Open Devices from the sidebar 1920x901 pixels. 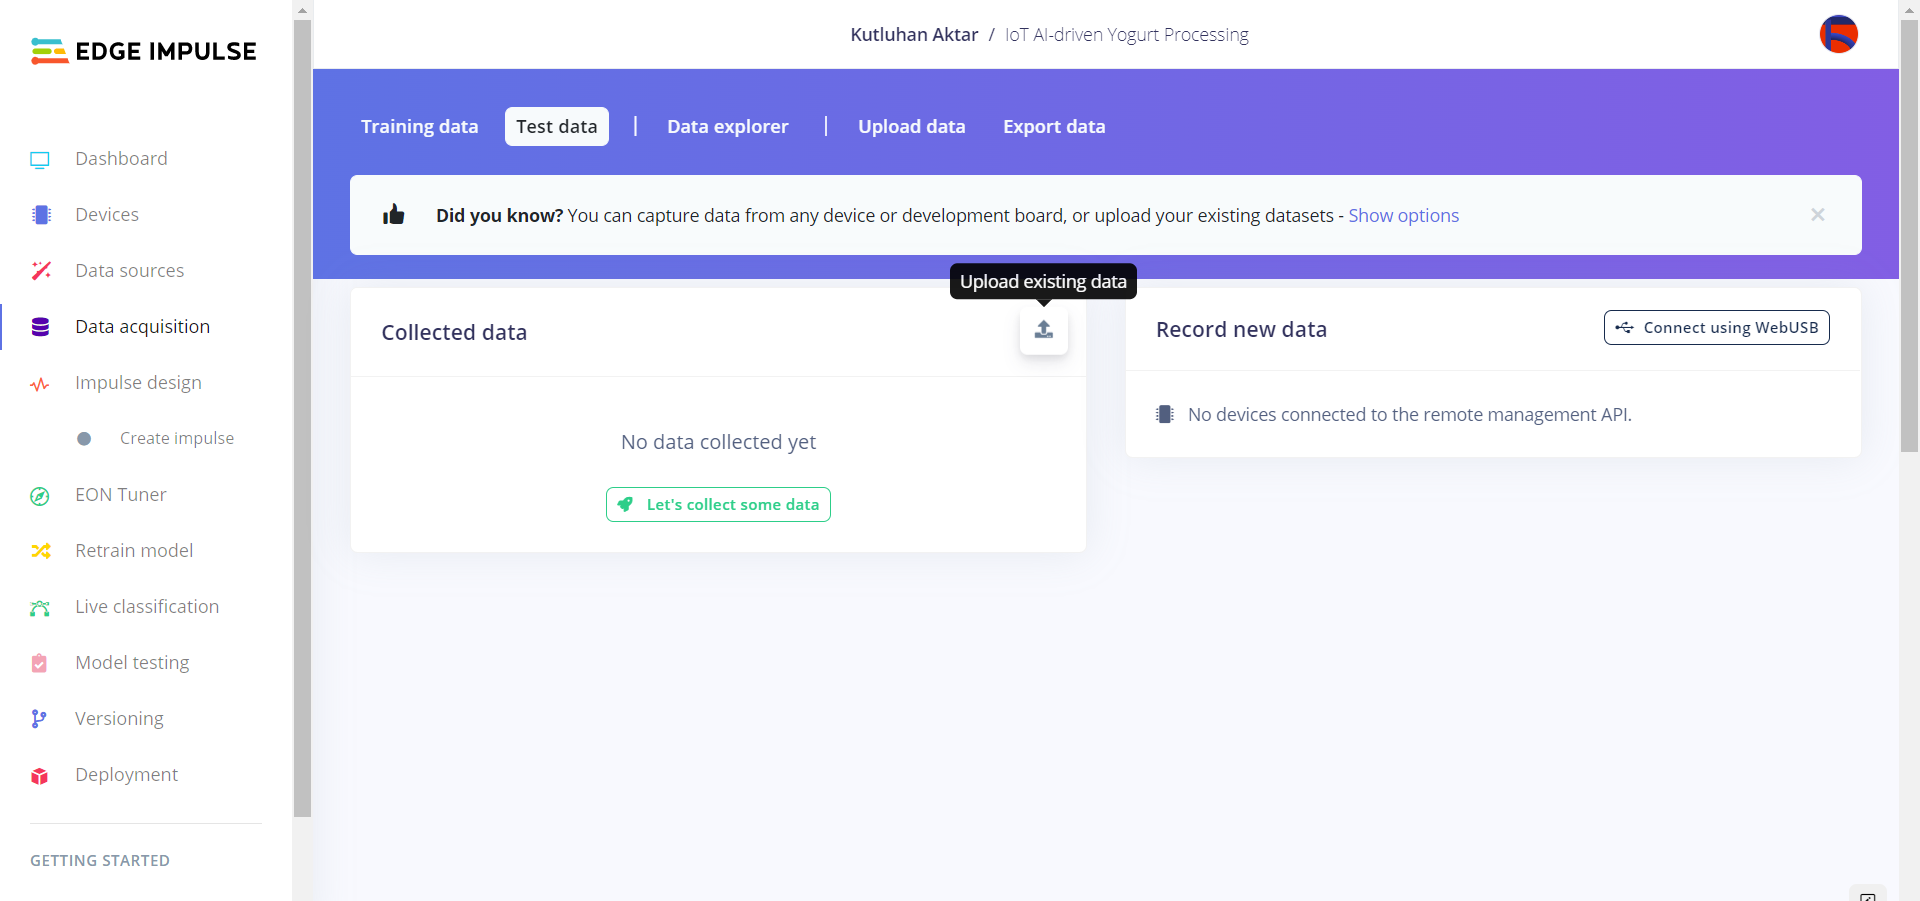[106, 215]
